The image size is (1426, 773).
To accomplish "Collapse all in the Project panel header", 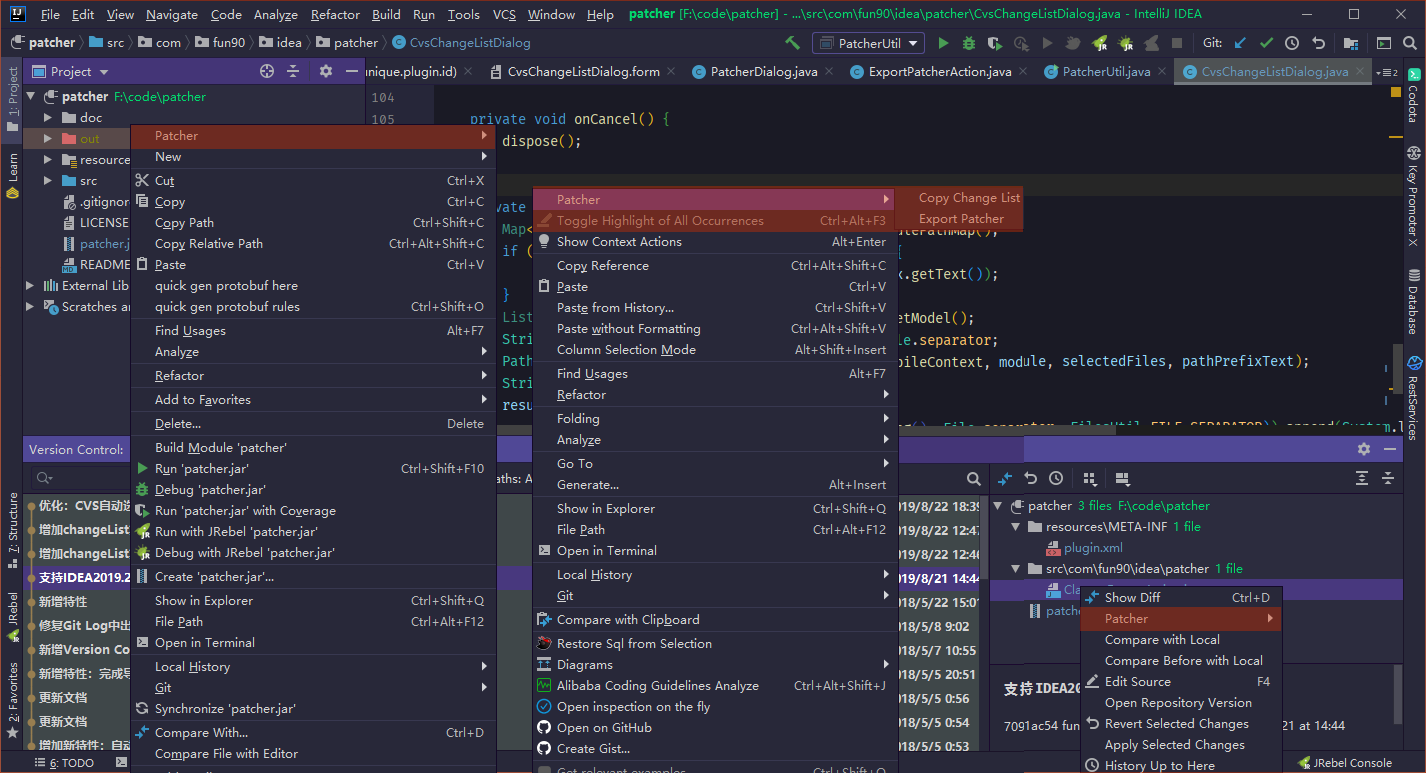I will point(293,71).
